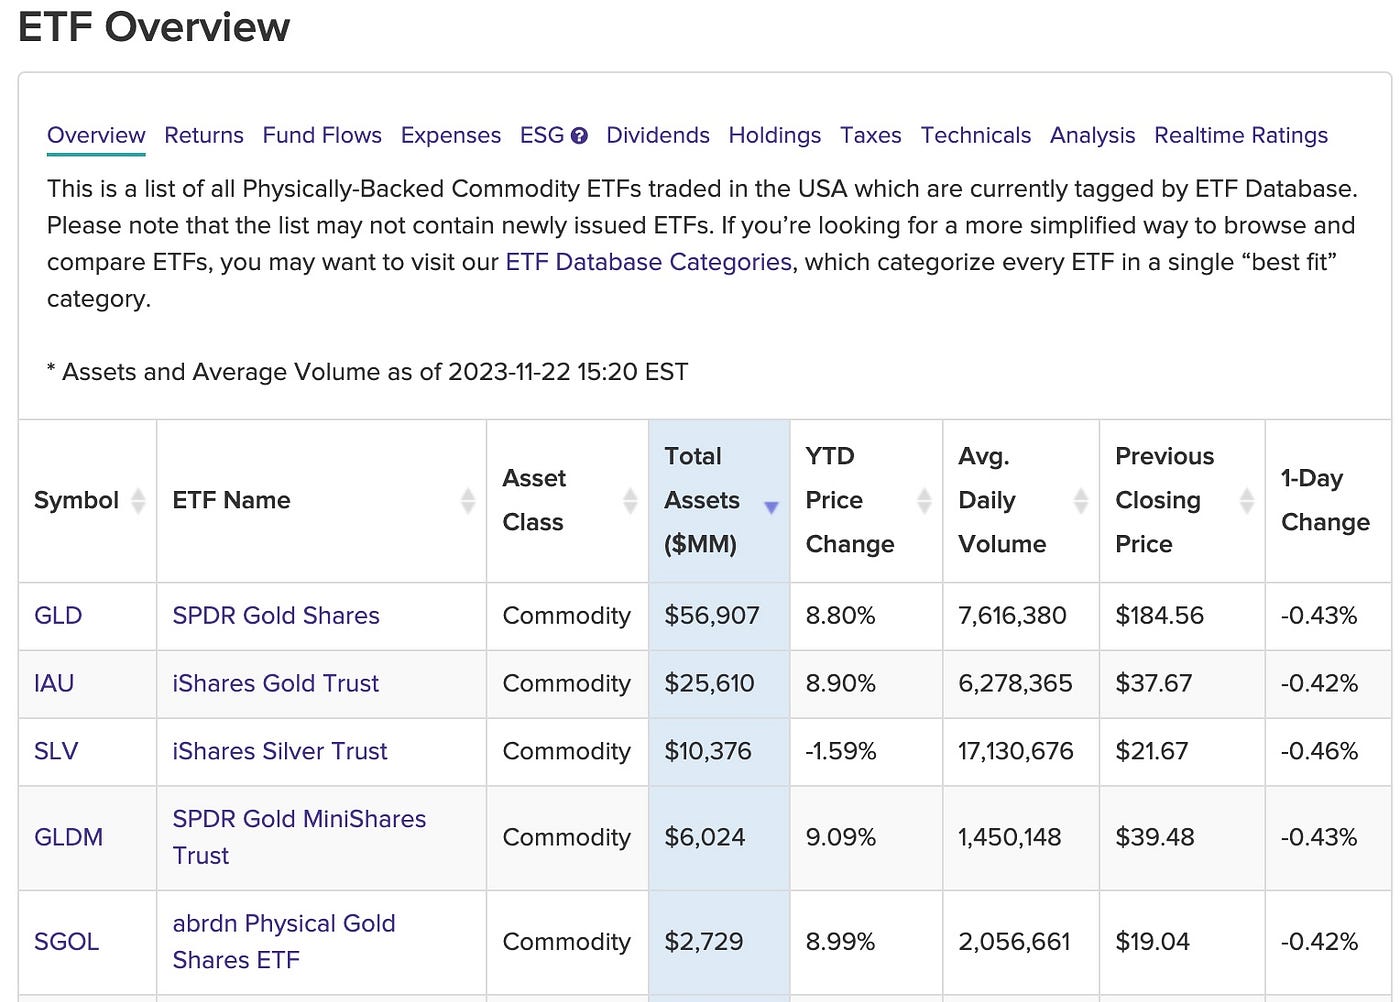Follow the ETF Database Categories link

649,262
